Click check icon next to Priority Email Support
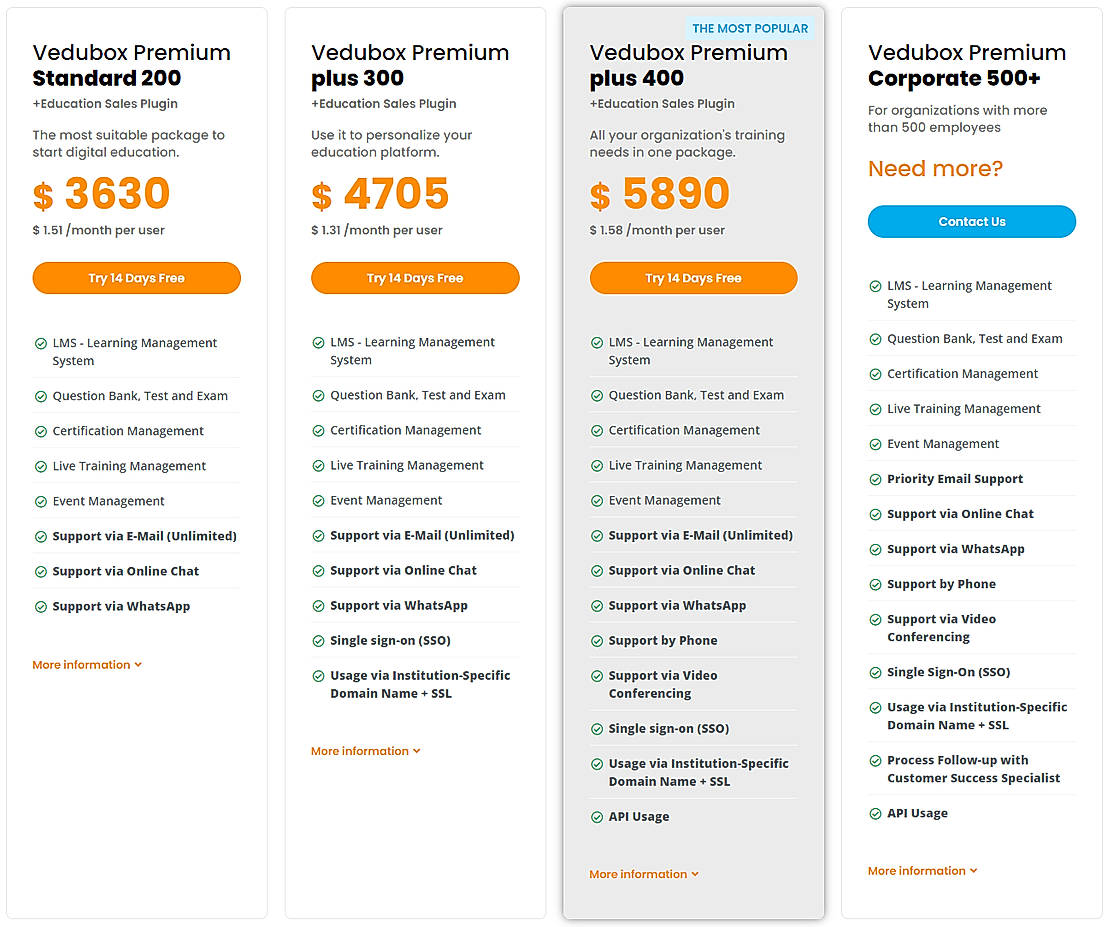Viewport: 1108px width, 927px height. pos(875,479)
